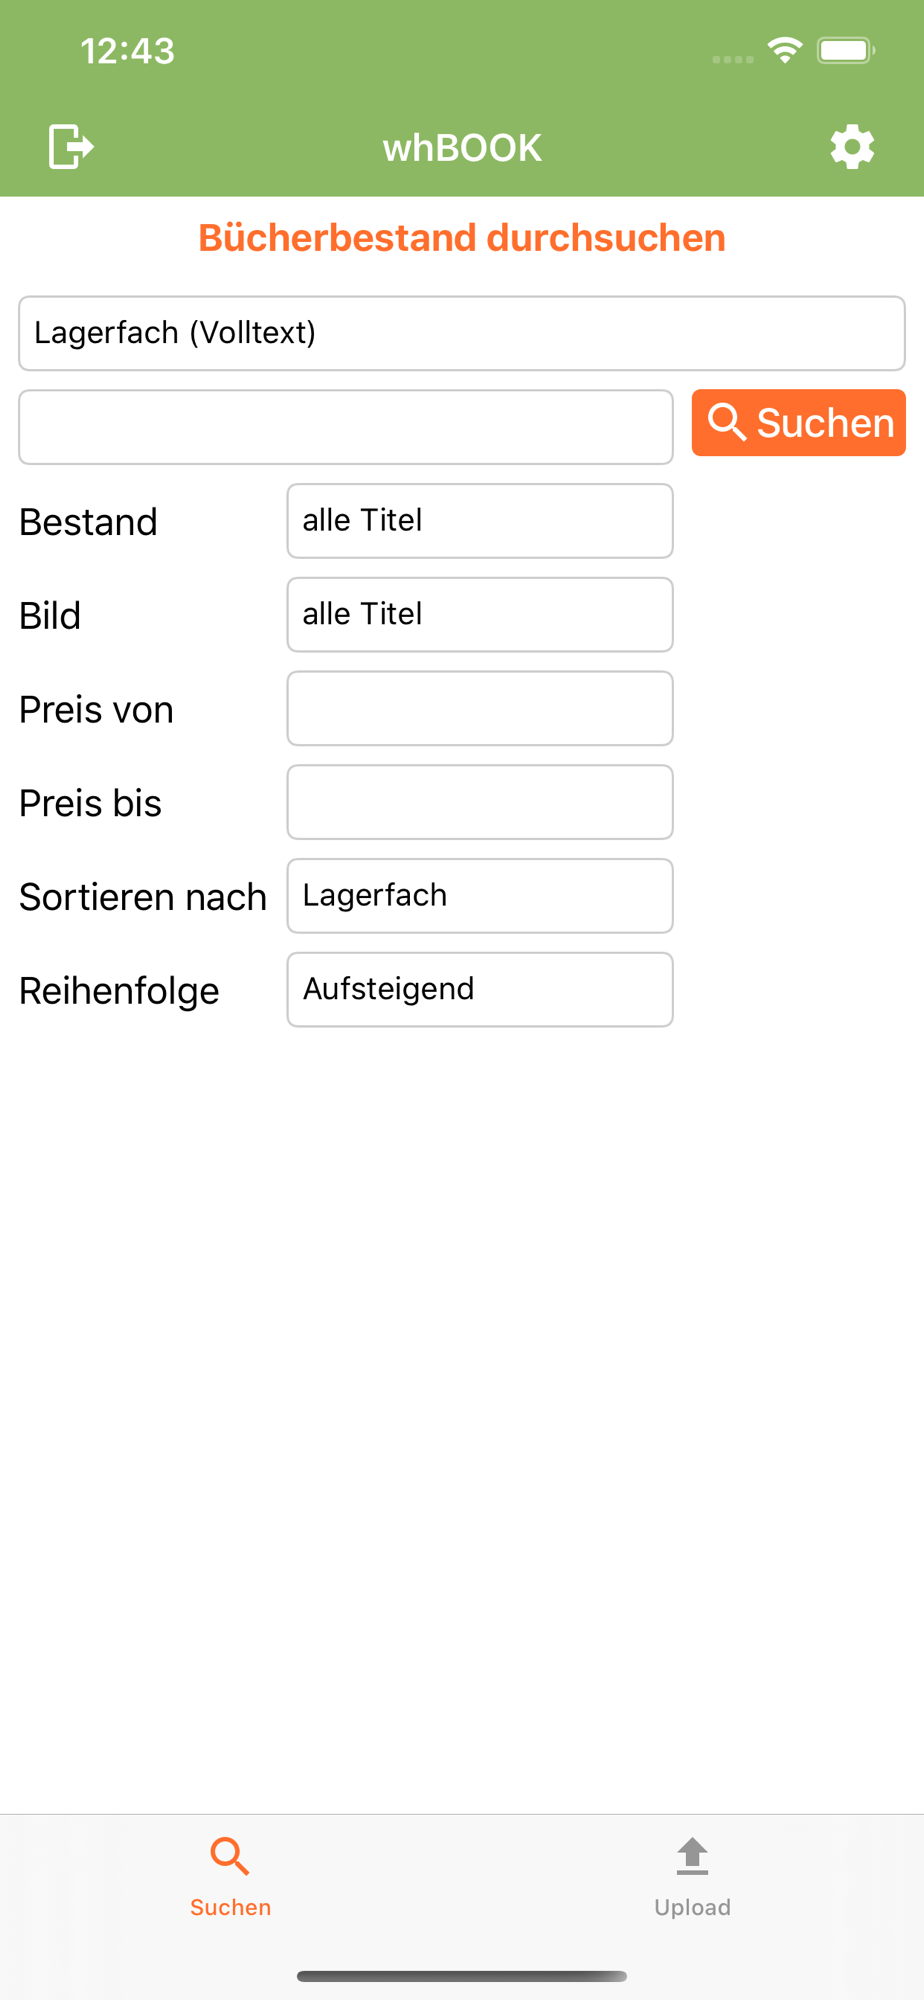The image size is (924, 2000).
Task: Tap the magnifier icon on Suchen button
Action: pyautogui.click(x=727, y=422)
